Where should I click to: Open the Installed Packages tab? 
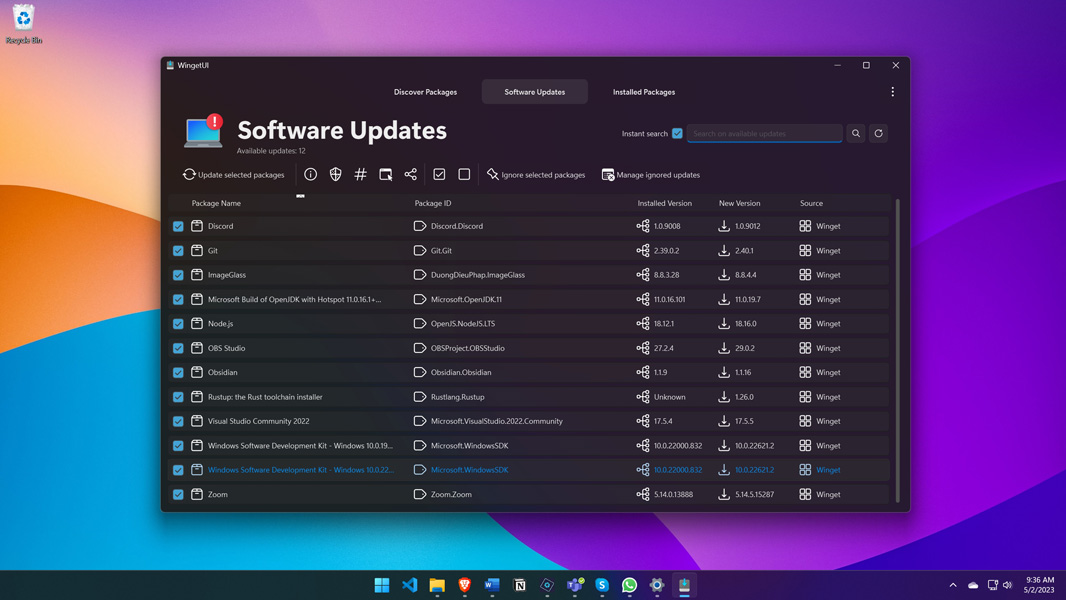(644, 92)
